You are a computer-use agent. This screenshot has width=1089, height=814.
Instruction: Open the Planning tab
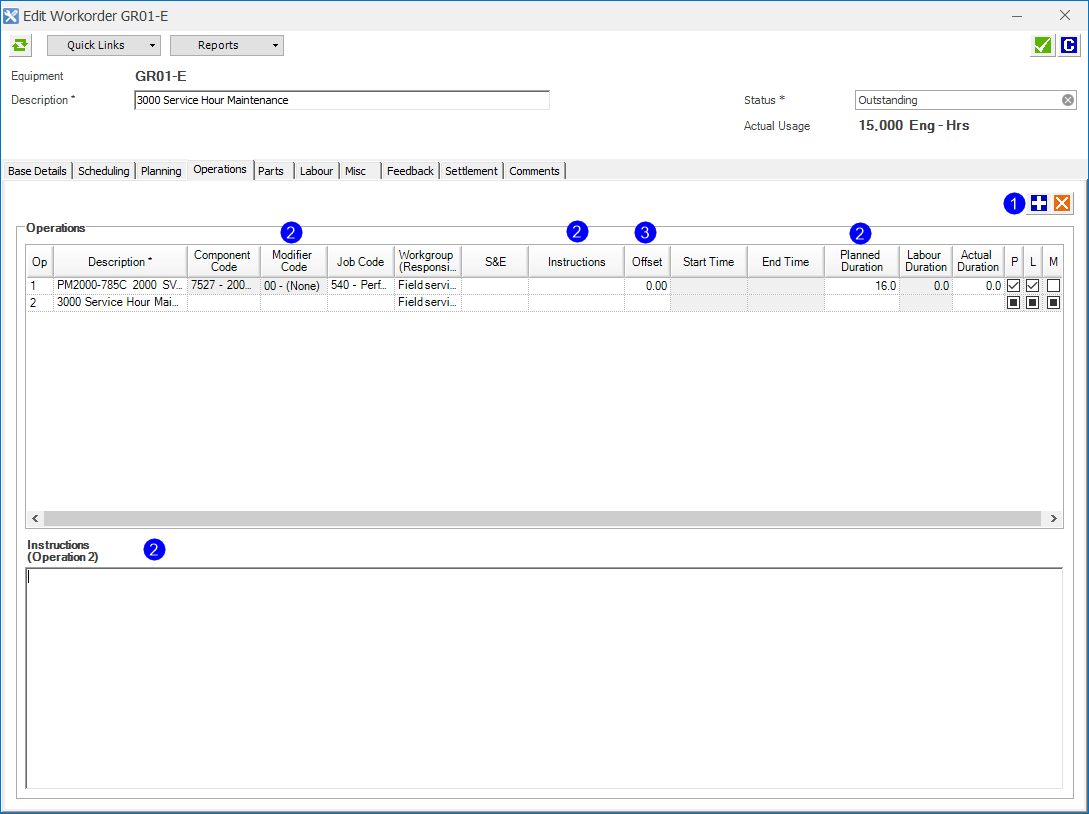coord(161,171)
